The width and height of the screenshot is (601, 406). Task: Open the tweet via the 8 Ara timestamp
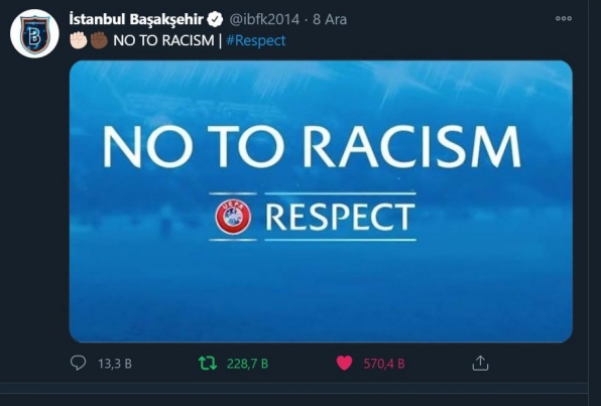tap(330, 19)
